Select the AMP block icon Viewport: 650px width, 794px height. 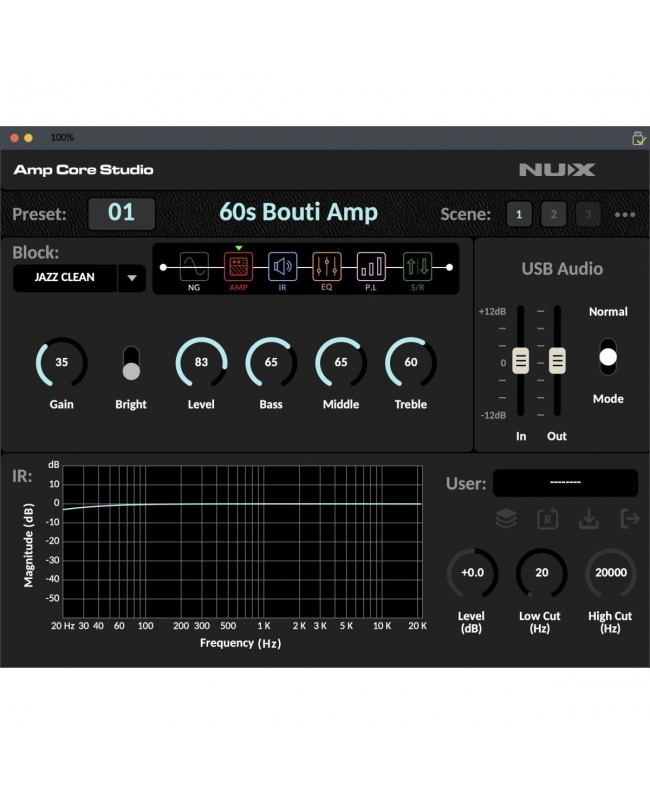coord(238,267)
